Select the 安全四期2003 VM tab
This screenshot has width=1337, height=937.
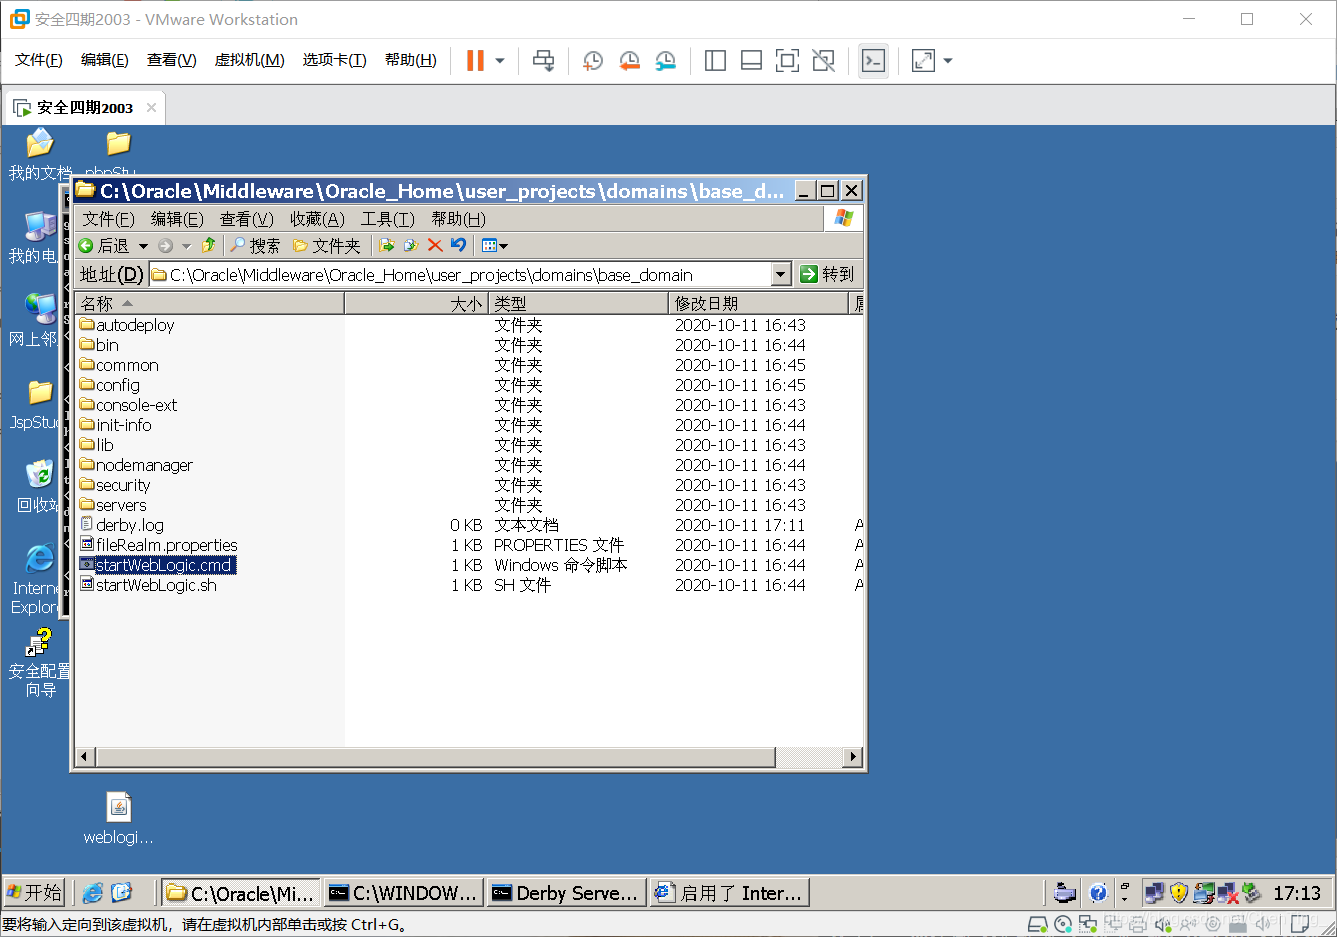pyautogui.click(x=85, y=107)
